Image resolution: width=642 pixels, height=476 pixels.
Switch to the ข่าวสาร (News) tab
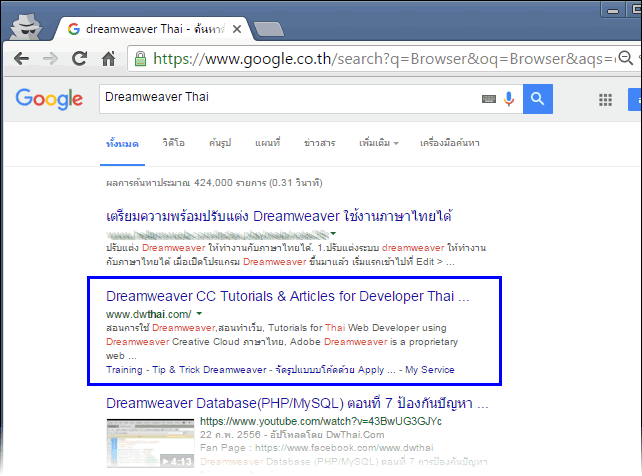pyautogui.click(x=319, y=143)
